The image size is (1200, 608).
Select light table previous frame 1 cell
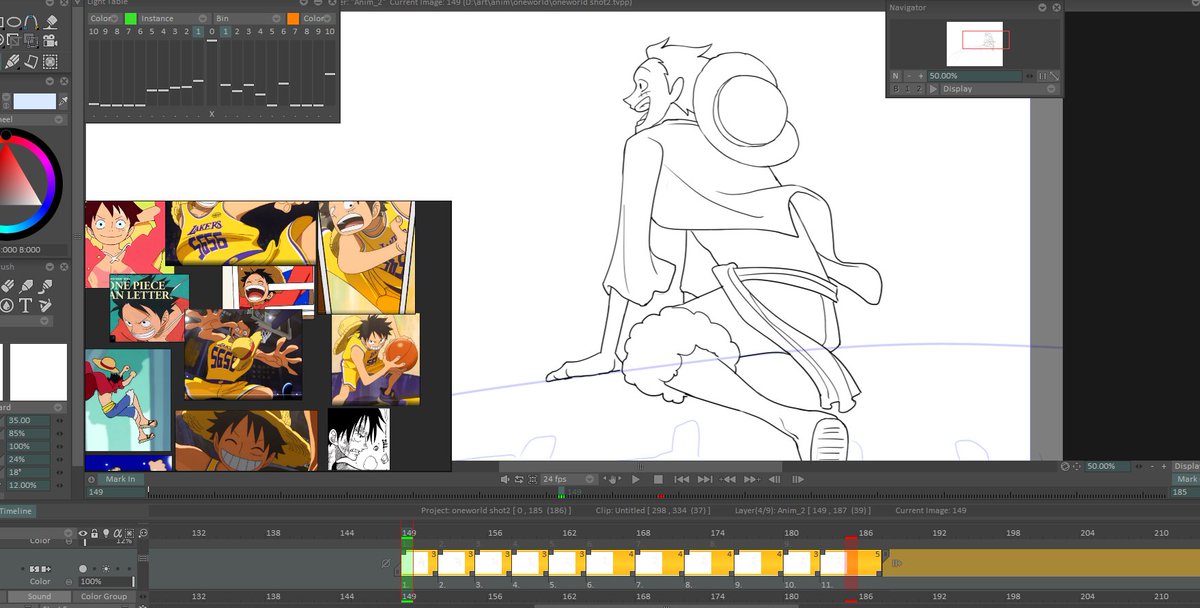coord(199,32)
